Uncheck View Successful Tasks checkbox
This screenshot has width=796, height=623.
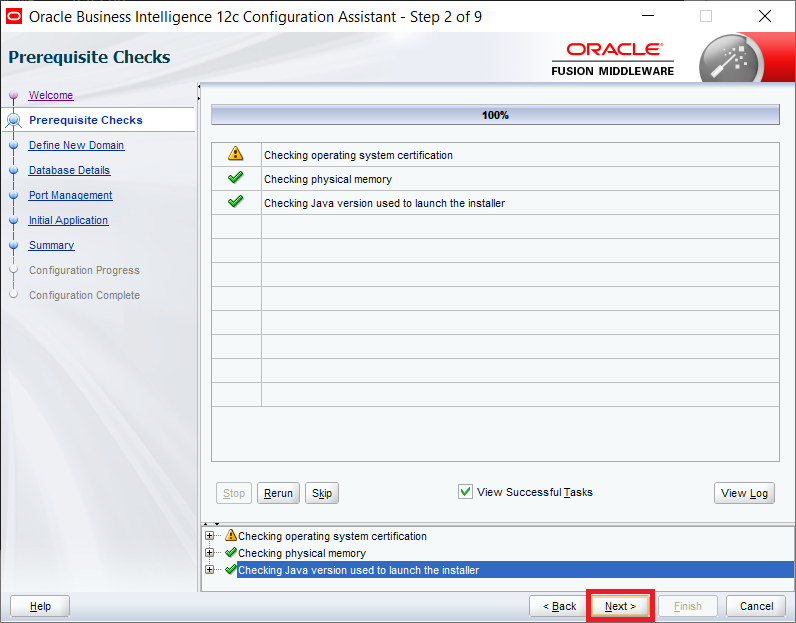pos(465,491)
